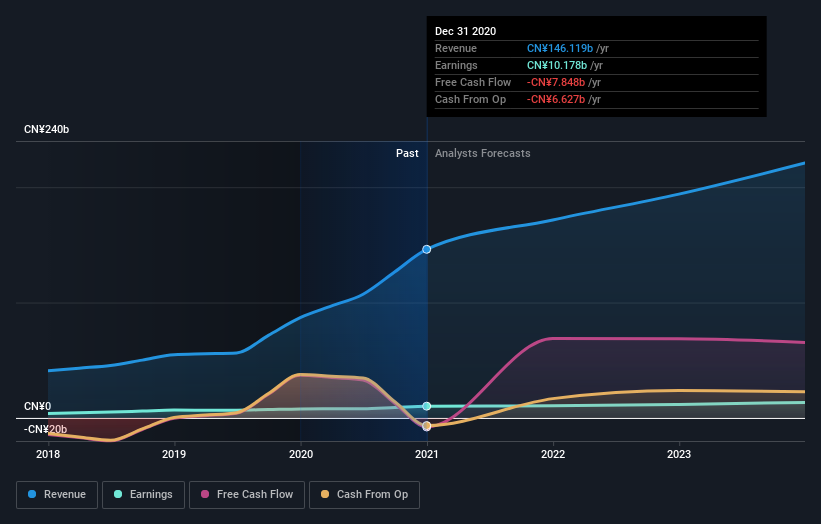Click the Revenue label in tooltip
The height and width of the screenshot is (524, 821).
point(456,48)
